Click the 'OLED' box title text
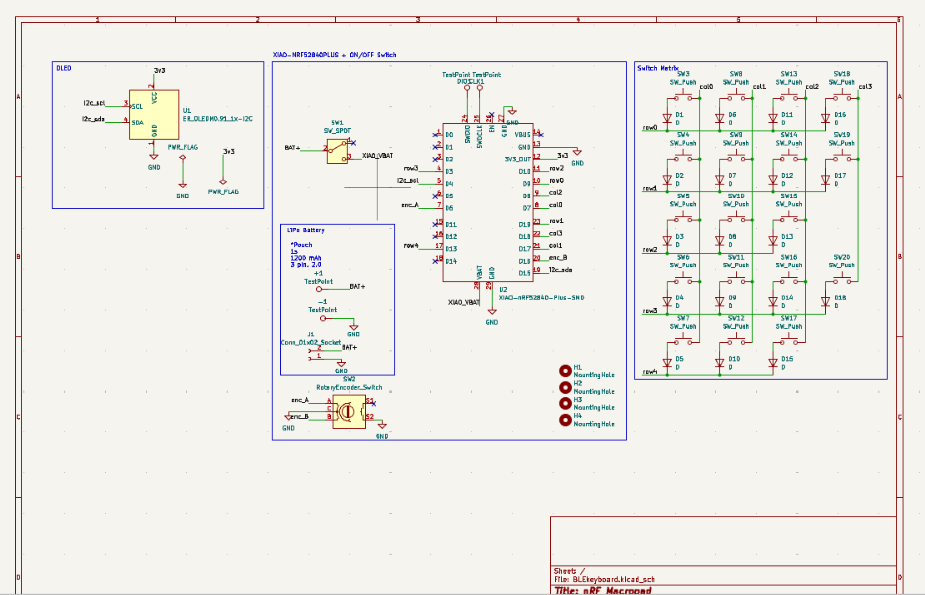This screenshot has width=925, height=595. 64,68
